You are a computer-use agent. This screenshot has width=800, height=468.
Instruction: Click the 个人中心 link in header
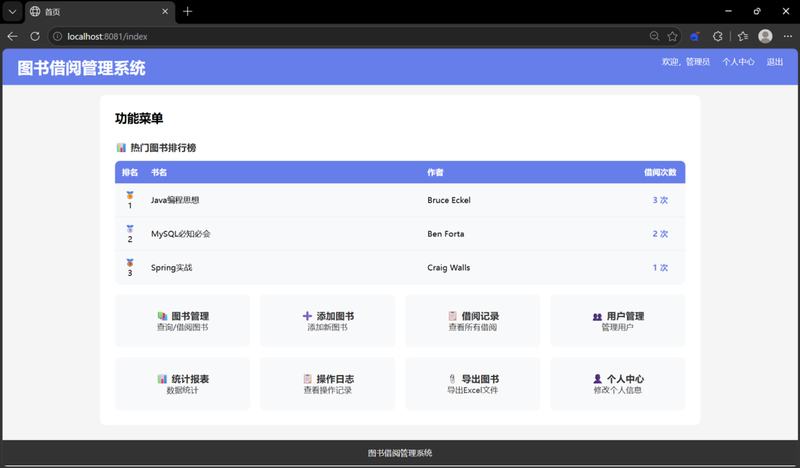point(738,62)
